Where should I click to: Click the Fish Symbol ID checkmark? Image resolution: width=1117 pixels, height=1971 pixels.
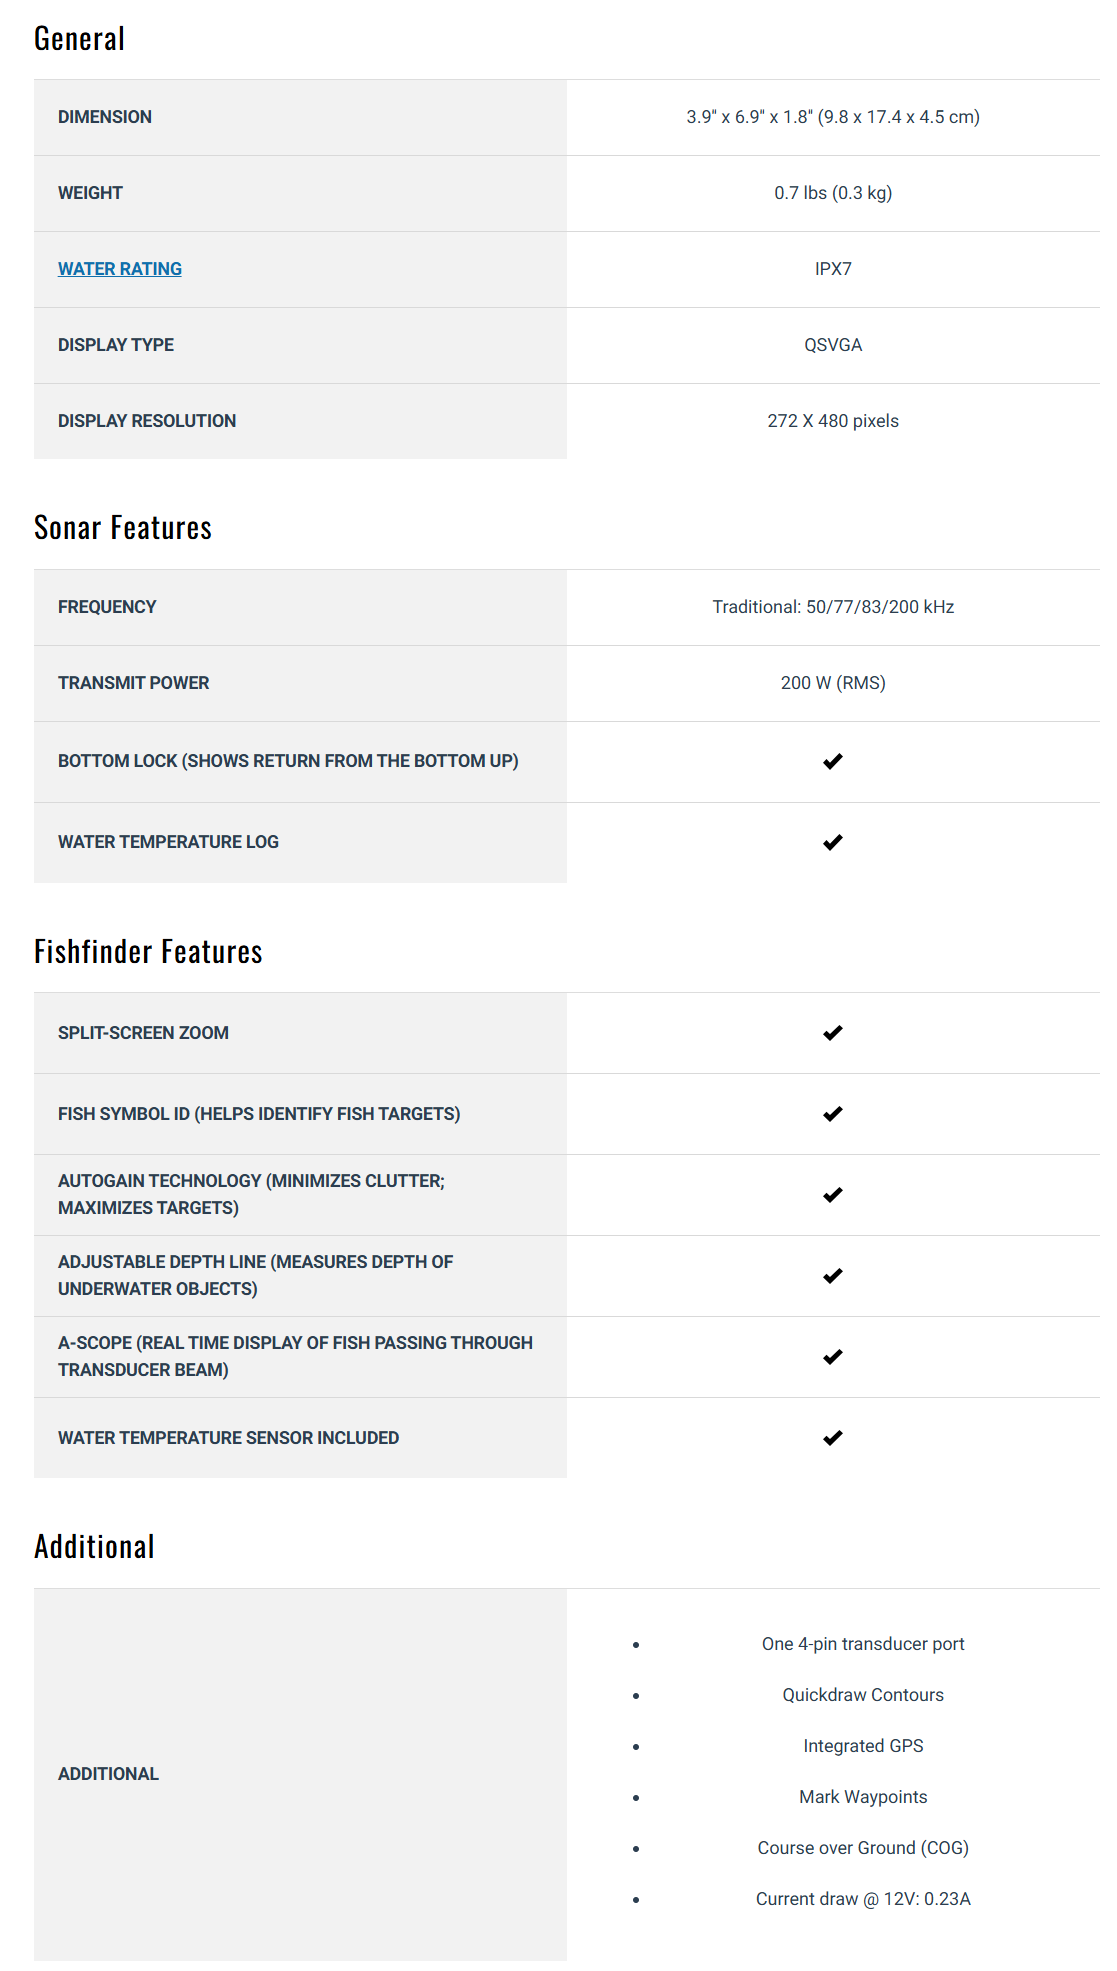point(833,1114)
